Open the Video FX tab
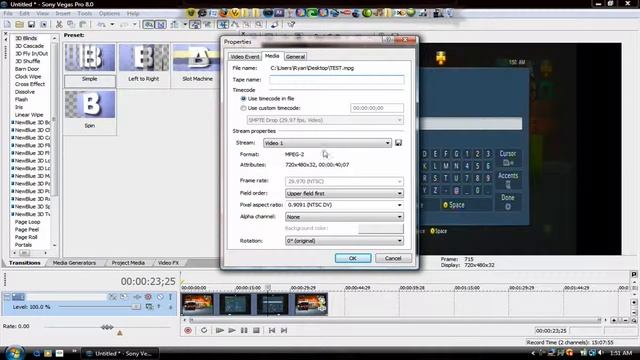Screen dimensions: 640x360 pos(168,263)
